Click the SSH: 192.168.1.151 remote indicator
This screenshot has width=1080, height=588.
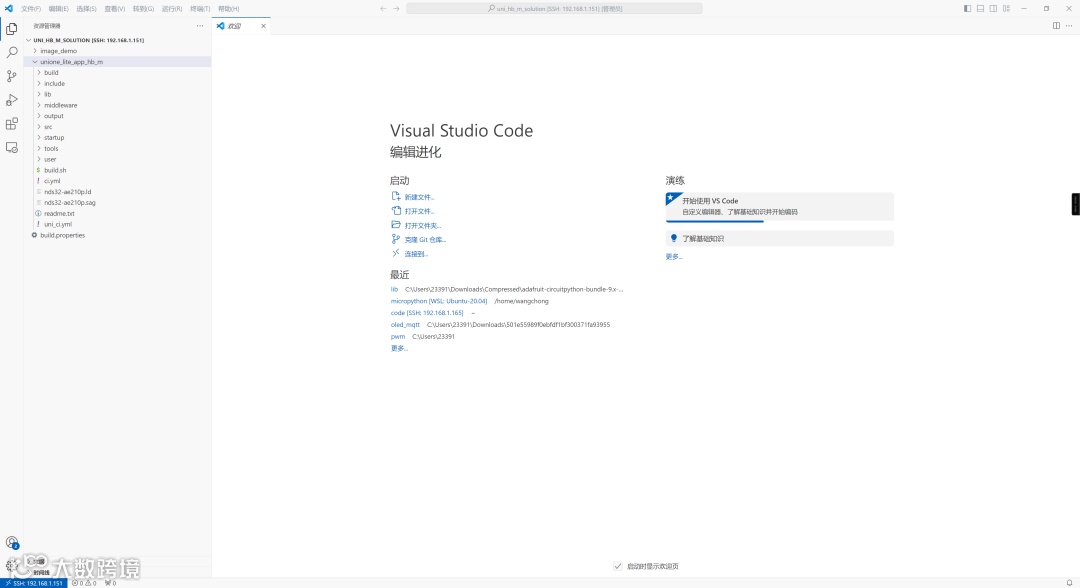[x=34, y=582]
